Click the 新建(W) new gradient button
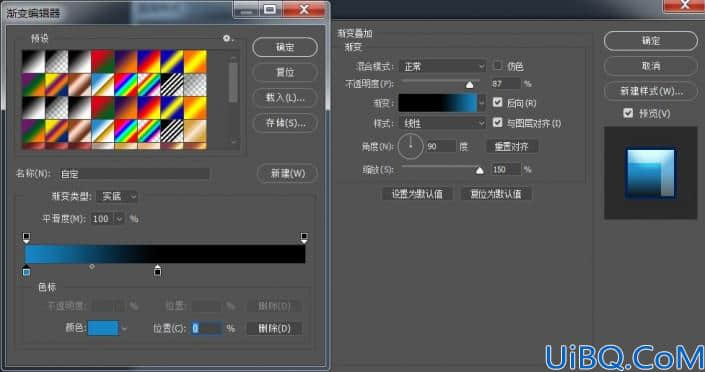 tap(288, 174)
